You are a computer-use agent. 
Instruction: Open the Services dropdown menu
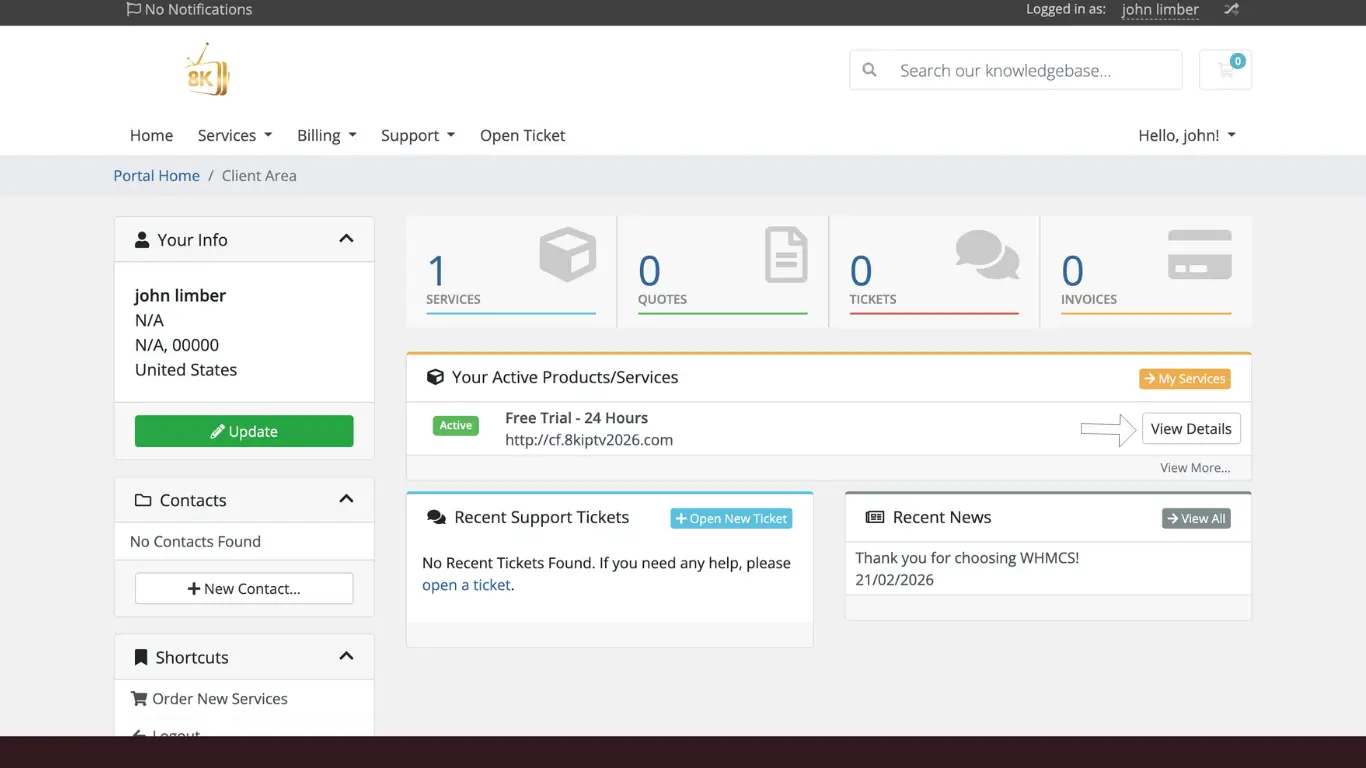(235, 135)
